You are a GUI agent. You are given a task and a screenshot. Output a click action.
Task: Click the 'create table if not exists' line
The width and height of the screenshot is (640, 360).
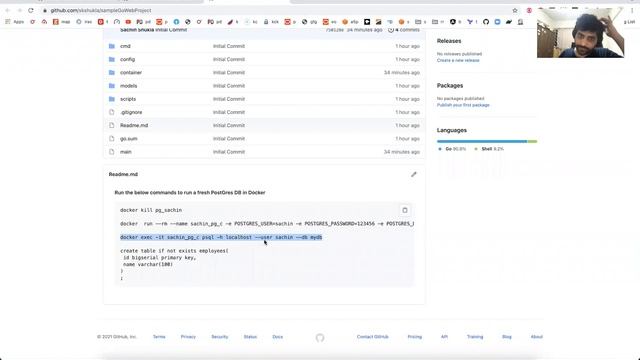tap(174, 251)
